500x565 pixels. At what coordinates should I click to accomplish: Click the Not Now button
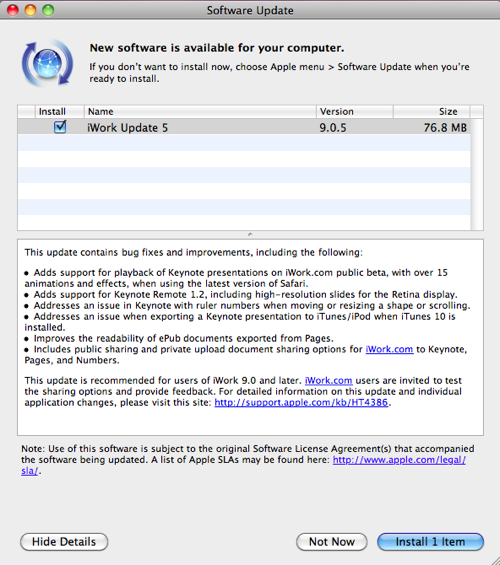(x=332, y=542)
